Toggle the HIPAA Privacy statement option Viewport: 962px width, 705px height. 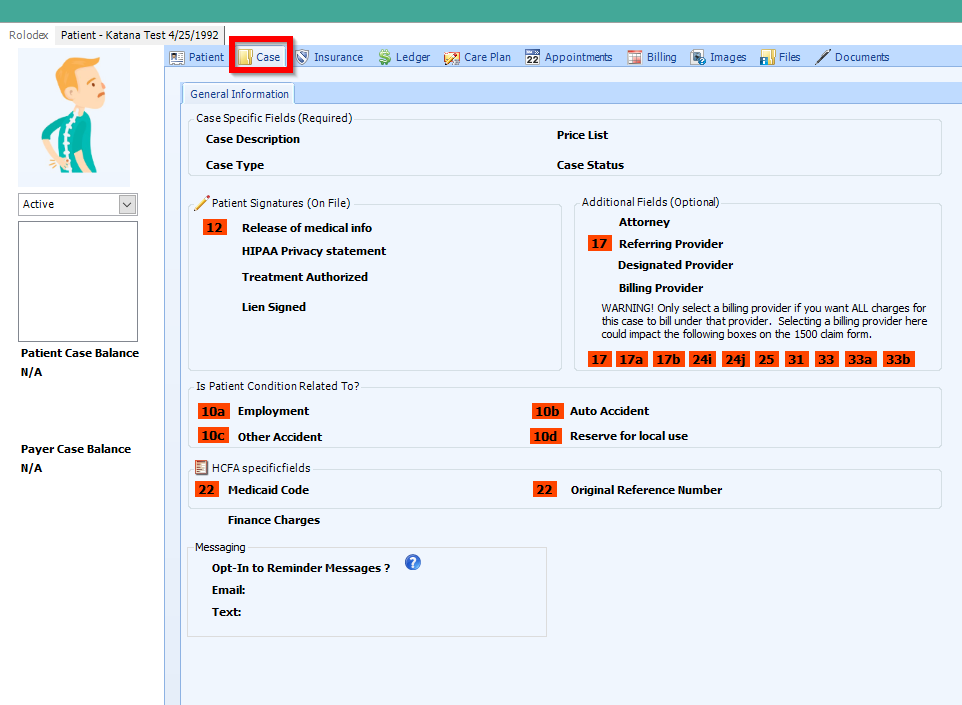point(313,251)
